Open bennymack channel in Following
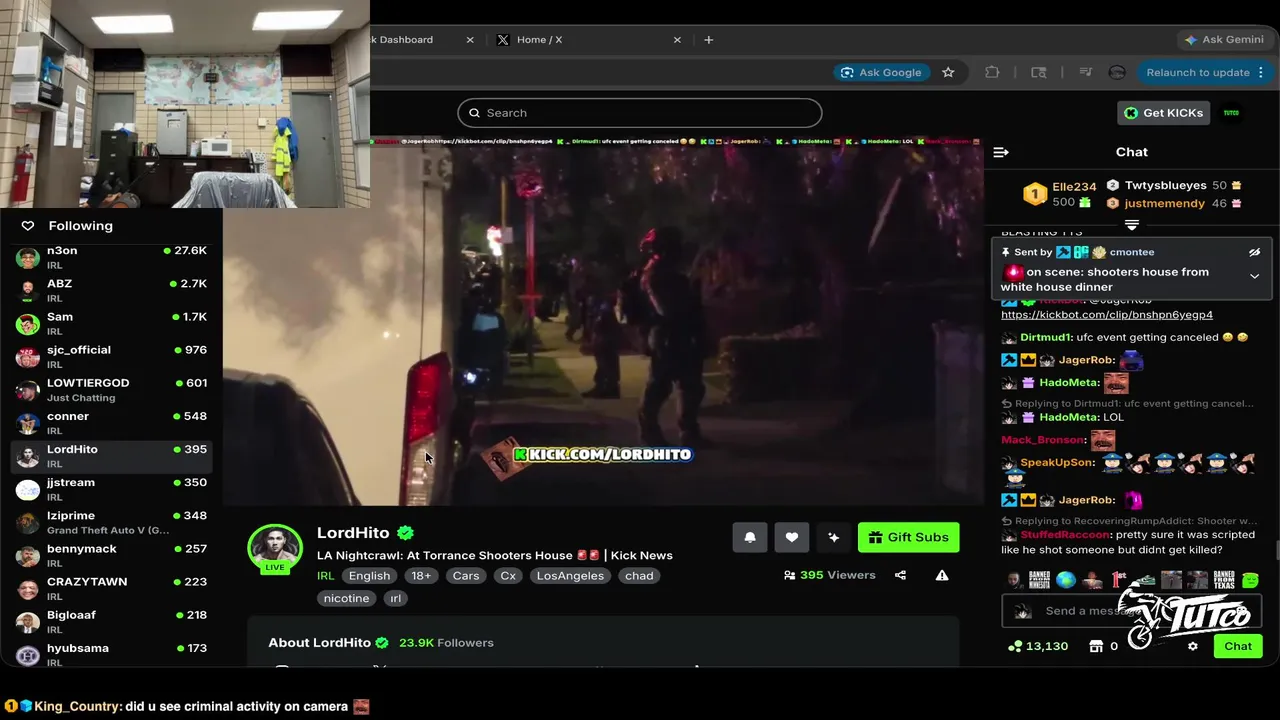Screen dimensions: 1280x720 (112, 555)
